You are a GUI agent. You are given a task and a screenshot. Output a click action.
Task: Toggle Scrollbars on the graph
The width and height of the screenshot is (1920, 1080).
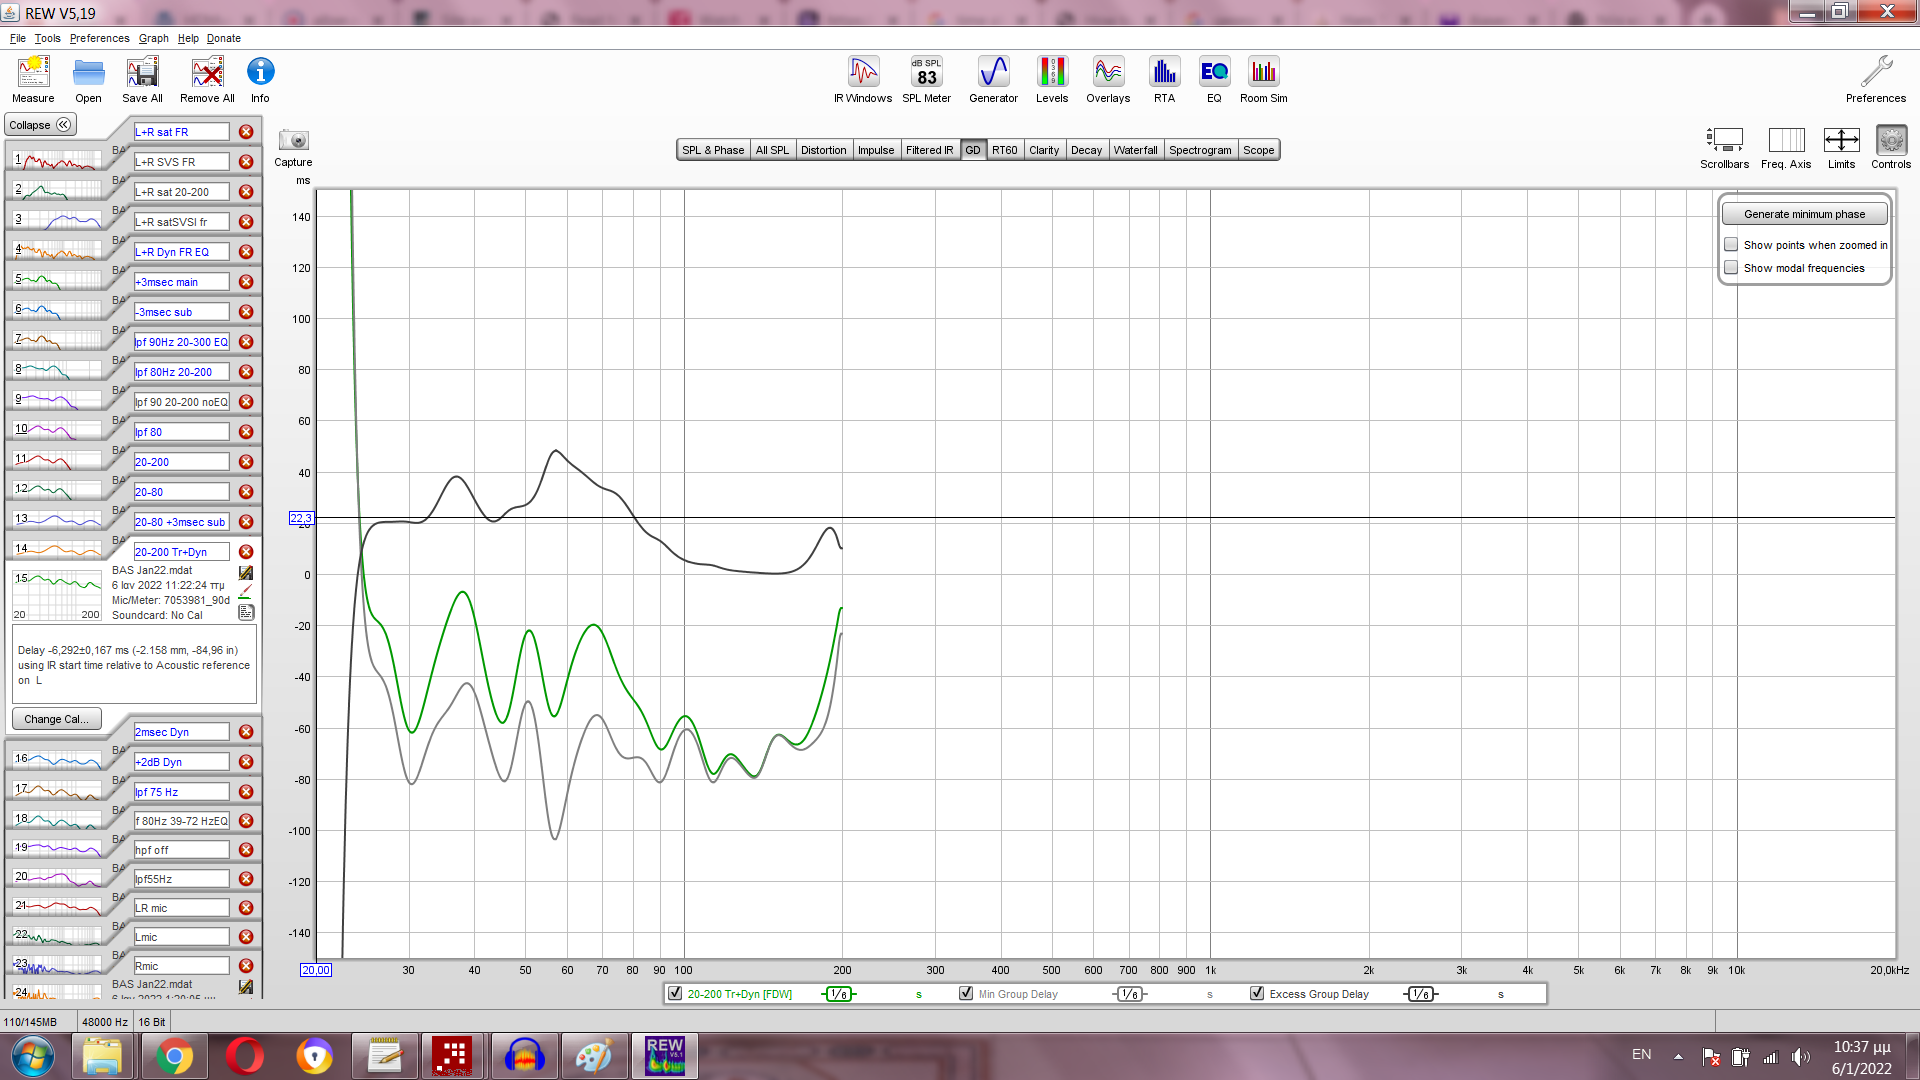[x=1724, y=141]
